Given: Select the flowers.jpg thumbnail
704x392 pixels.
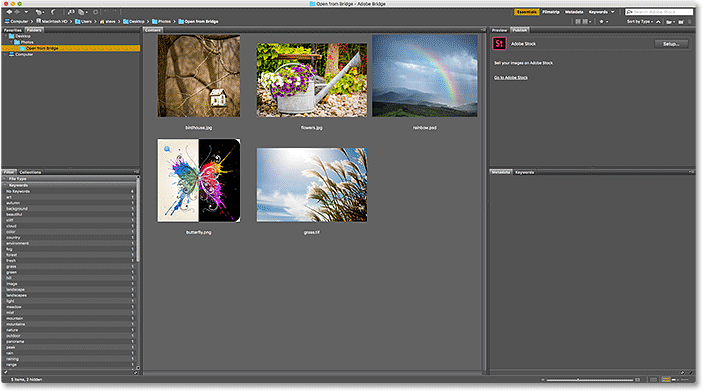Looking at the screenshot, I should [312, 80].
